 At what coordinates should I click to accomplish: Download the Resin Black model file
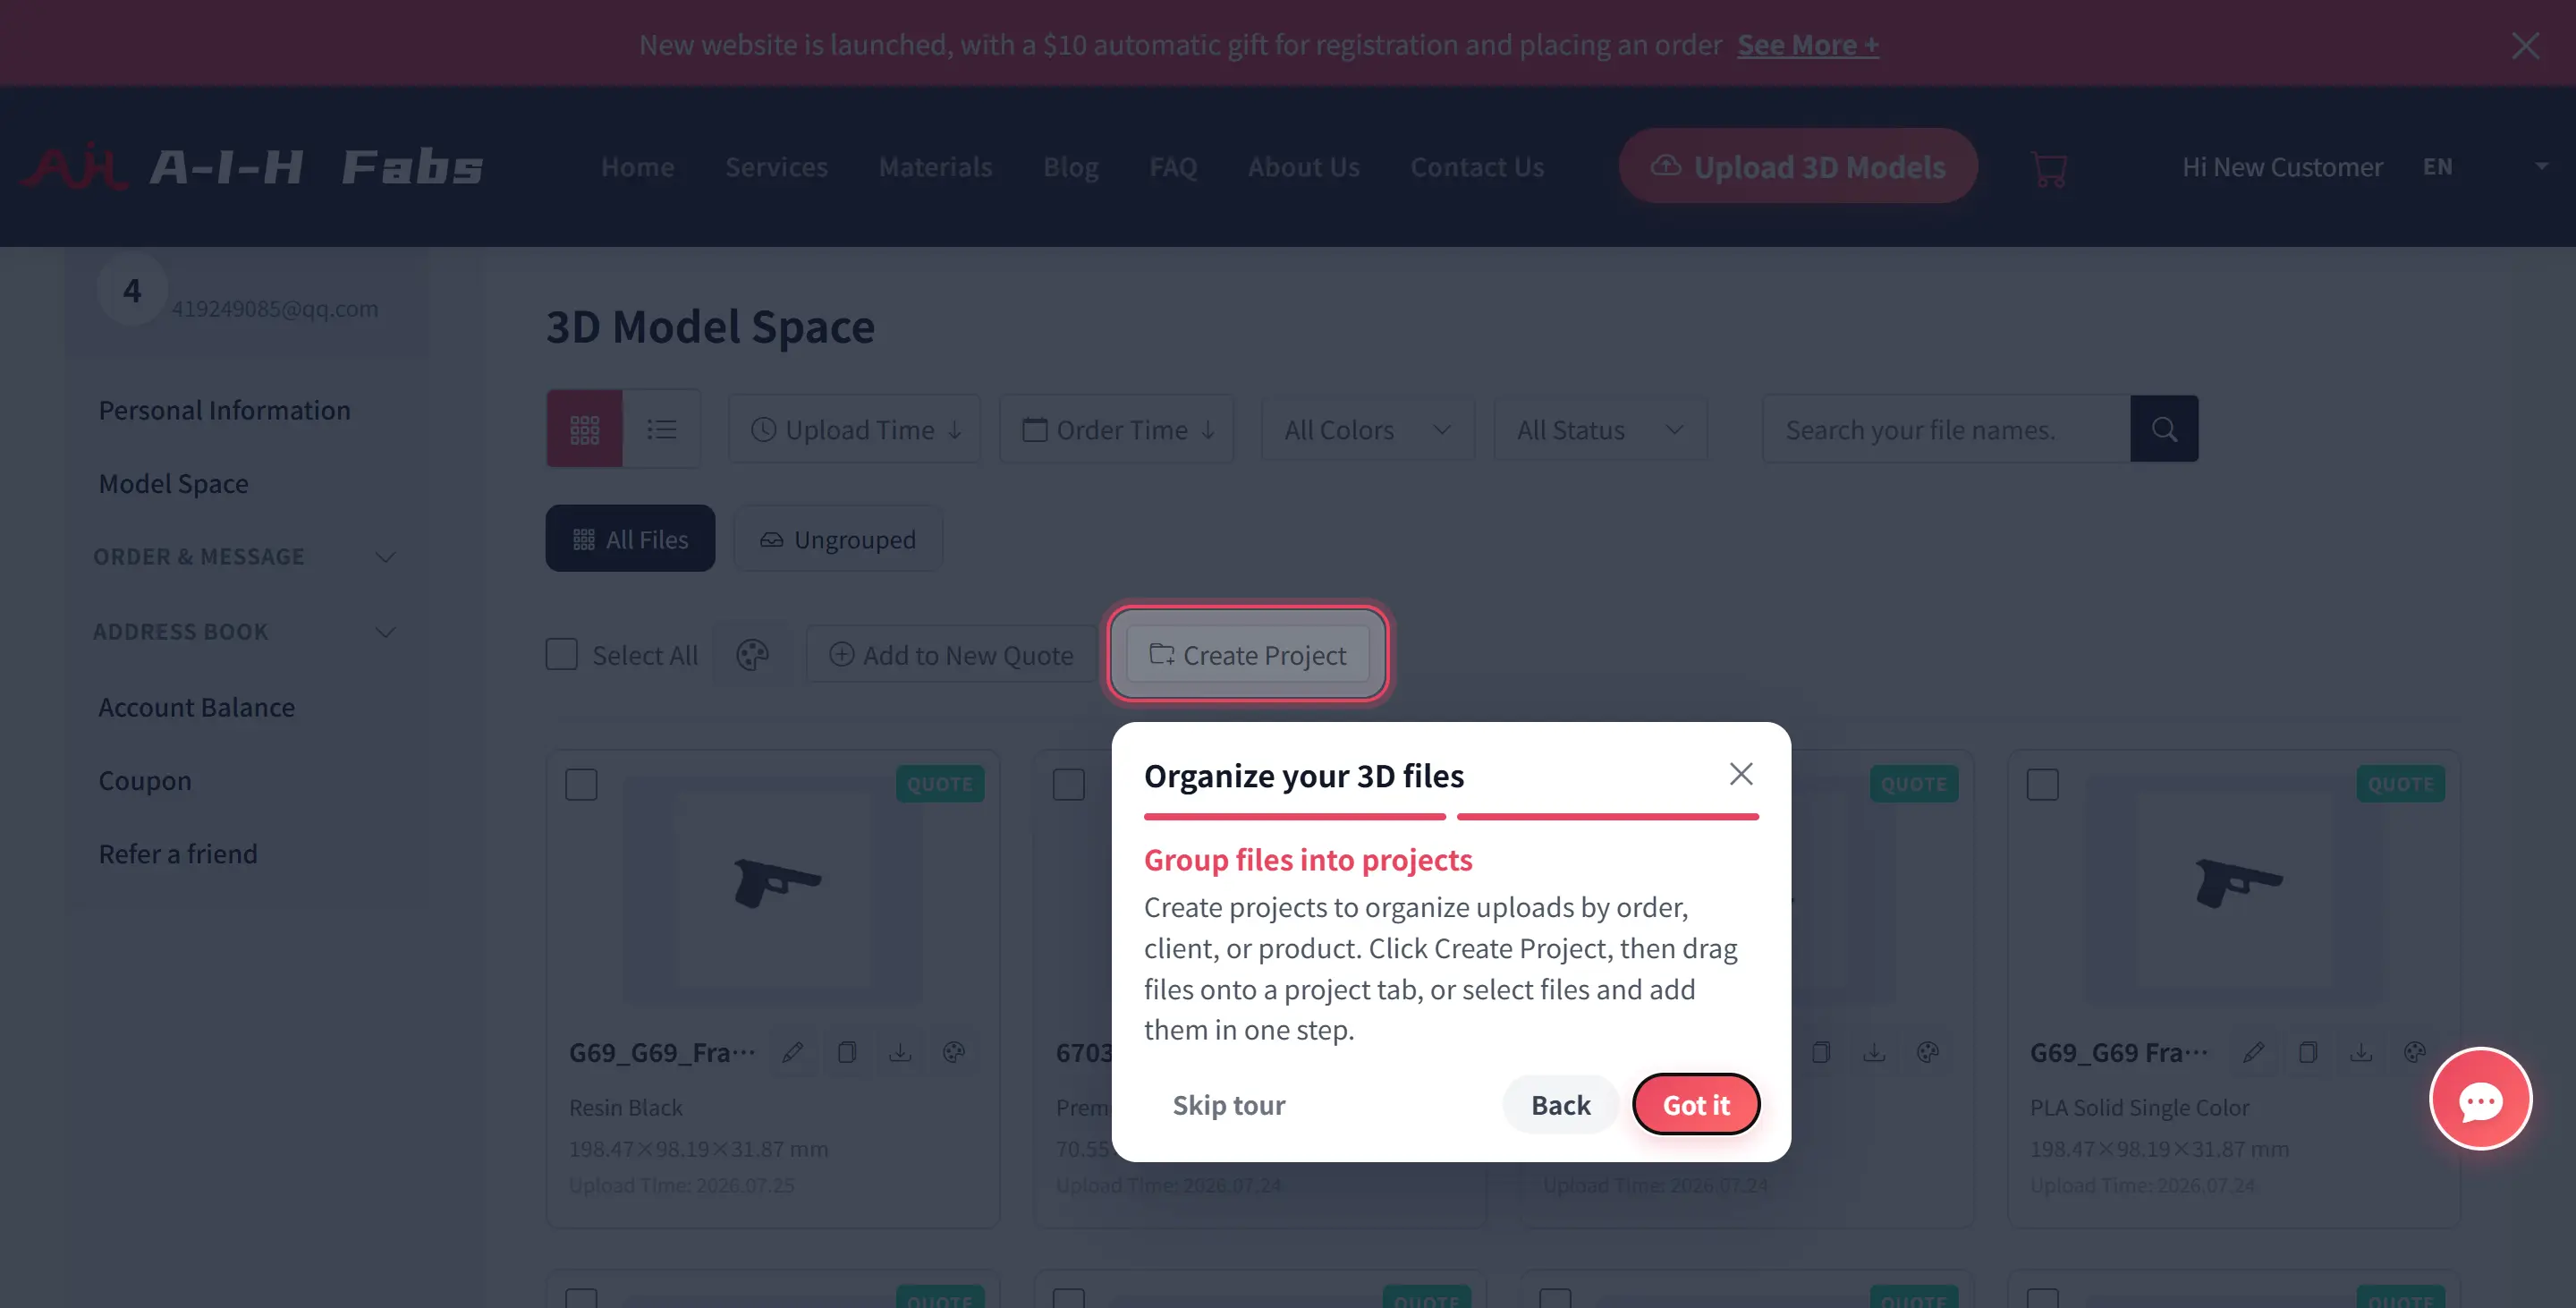[x=900, y=1052]
